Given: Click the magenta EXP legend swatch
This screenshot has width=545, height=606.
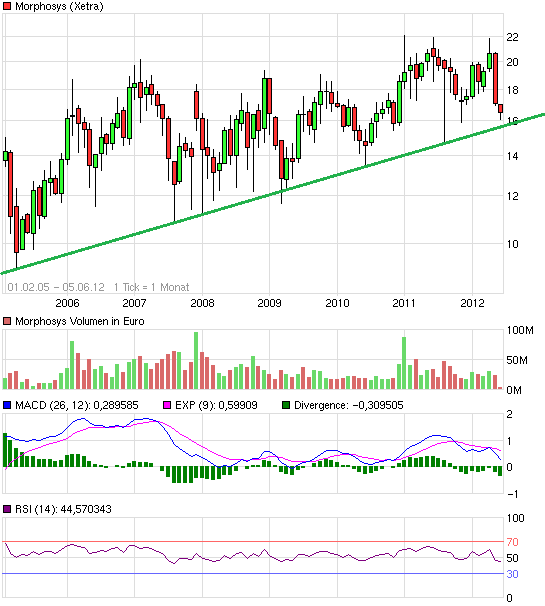Looking at the screenshot, I should click(167, 405).
